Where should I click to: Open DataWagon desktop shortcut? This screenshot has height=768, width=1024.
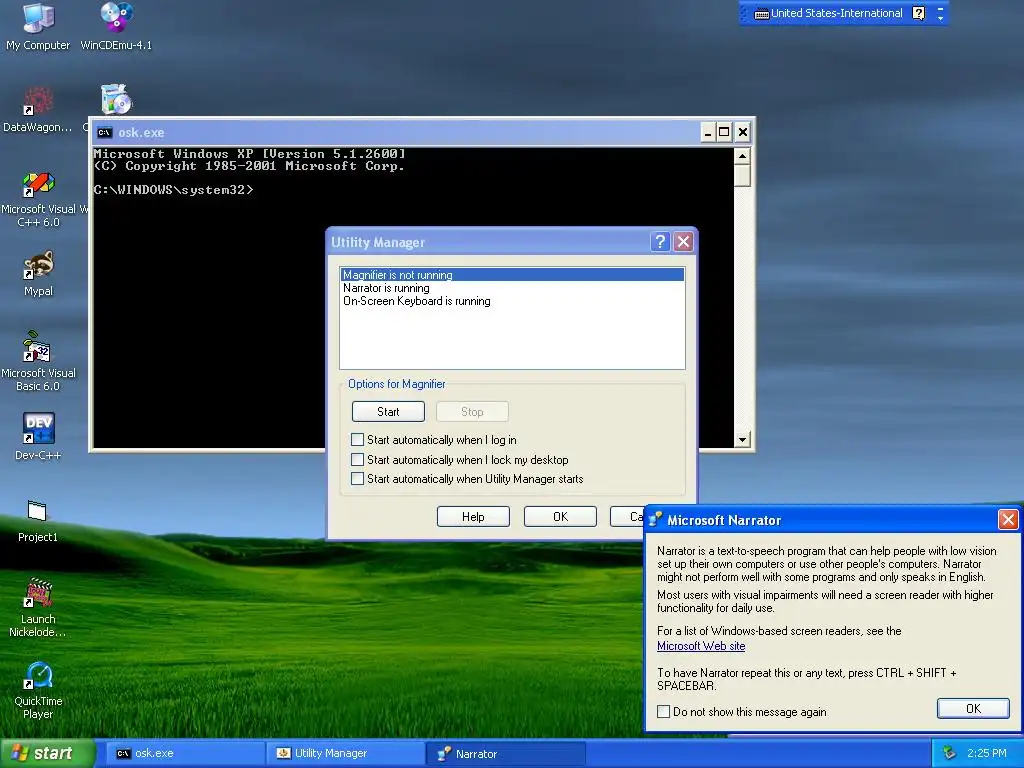38,108
